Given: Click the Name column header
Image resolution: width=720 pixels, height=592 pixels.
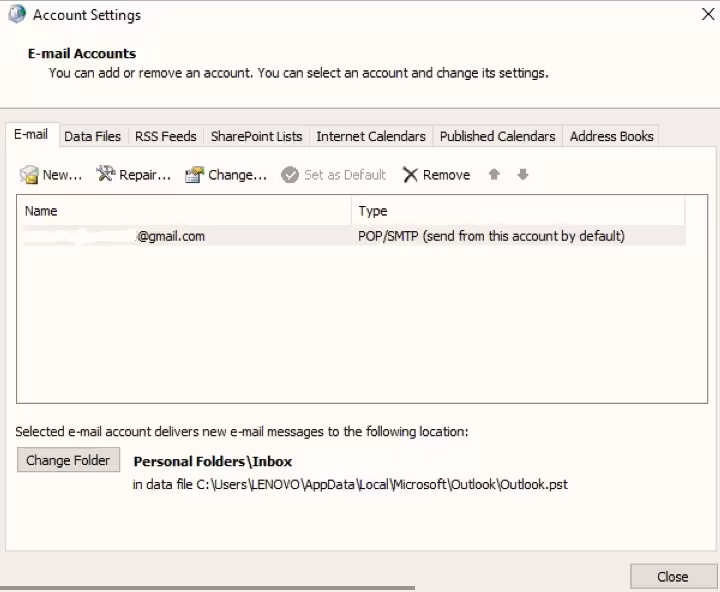Looking at the screenshot, I should tap(184, 211).
